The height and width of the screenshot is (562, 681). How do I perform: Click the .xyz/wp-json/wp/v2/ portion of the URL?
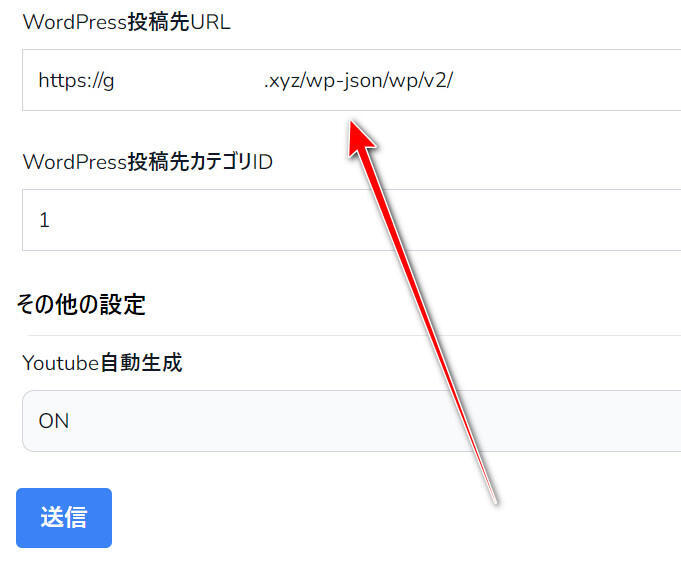(x=358, y=81)
